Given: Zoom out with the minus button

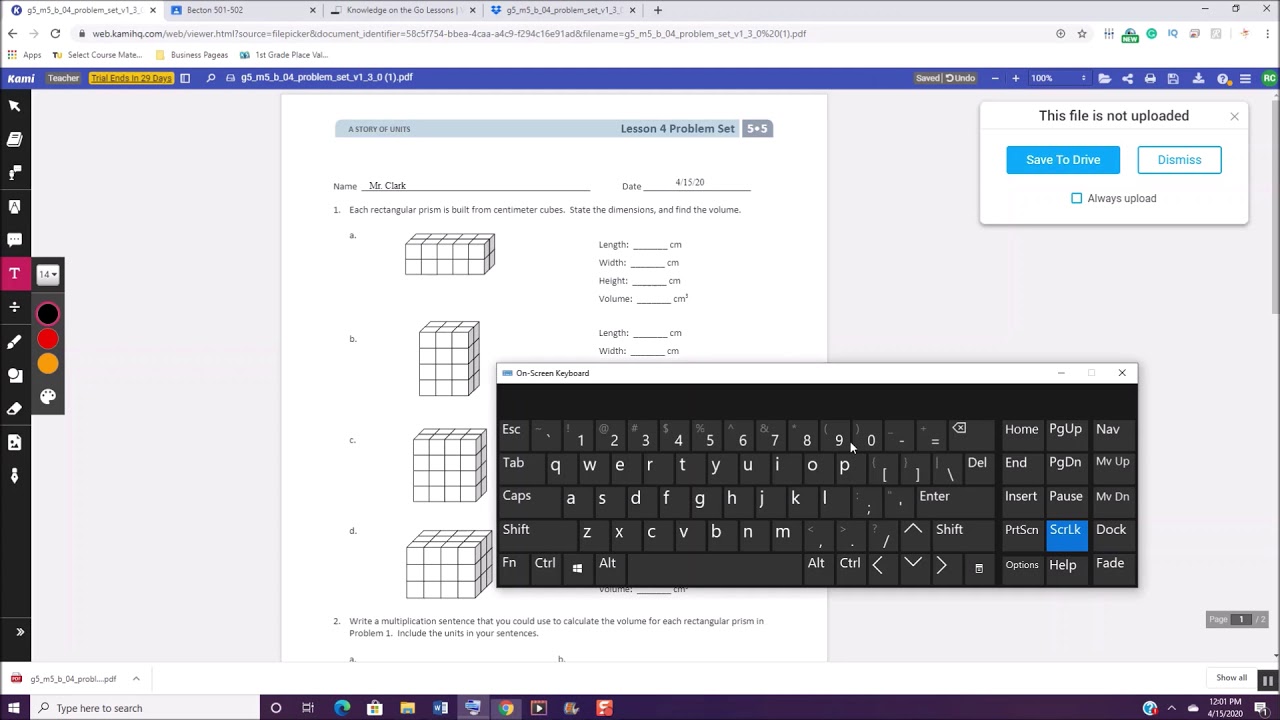Looking at the screenshot, I should 995,78.
